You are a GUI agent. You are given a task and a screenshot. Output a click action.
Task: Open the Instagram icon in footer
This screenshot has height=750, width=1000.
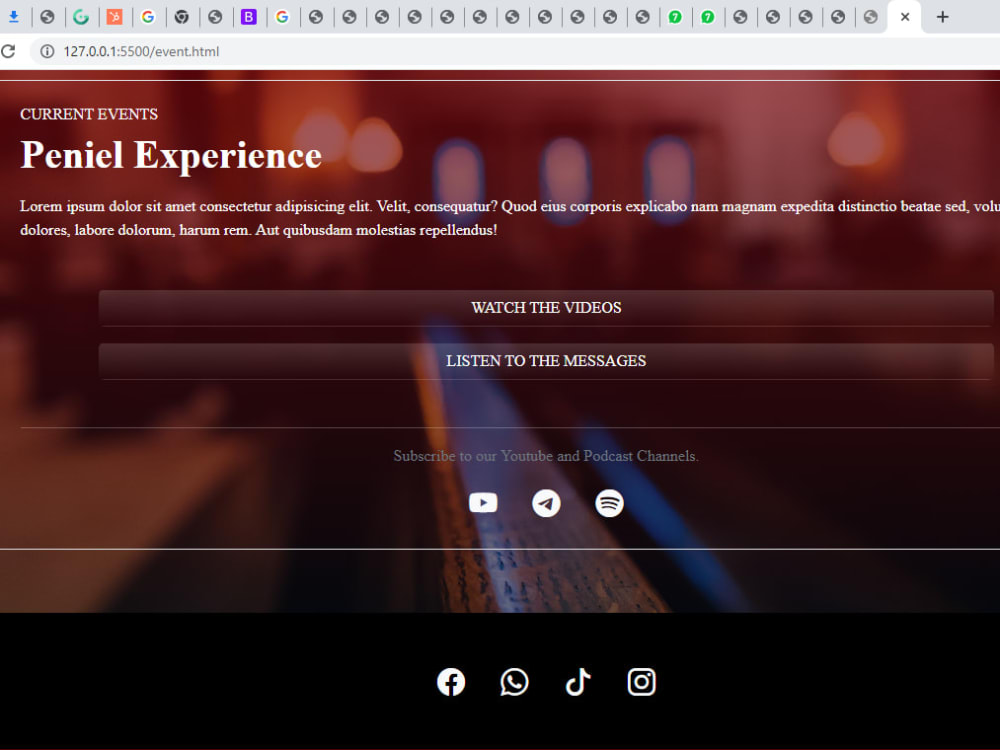pos(642,682)
